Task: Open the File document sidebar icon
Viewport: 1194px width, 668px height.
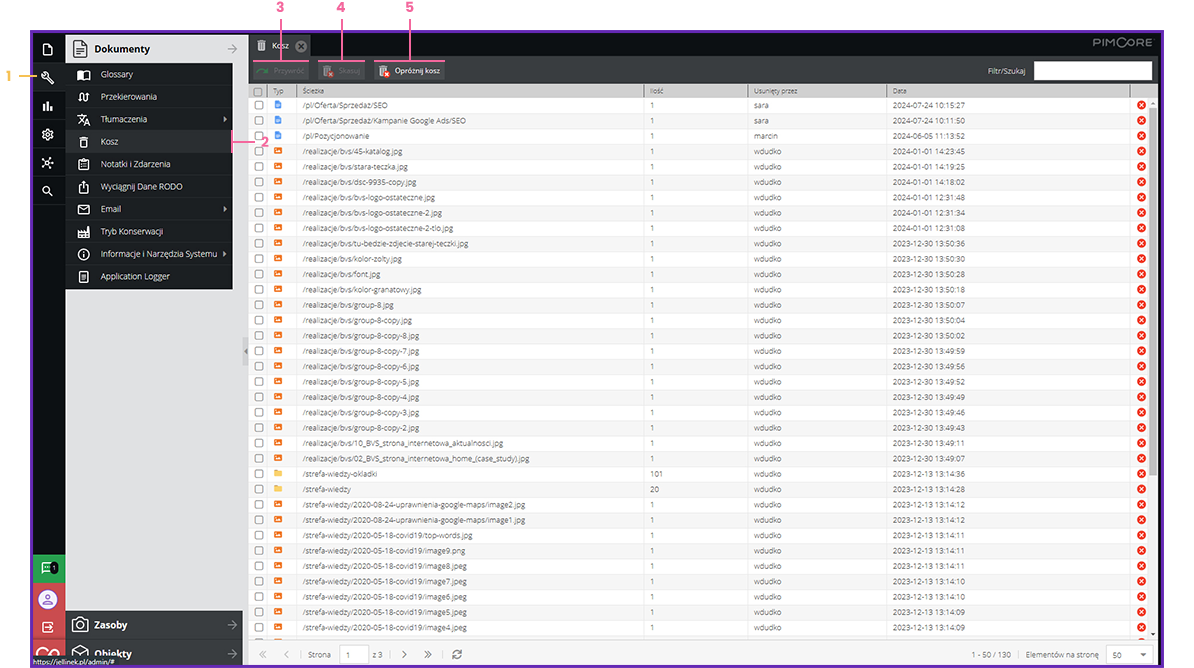Action: pos(47,49)
